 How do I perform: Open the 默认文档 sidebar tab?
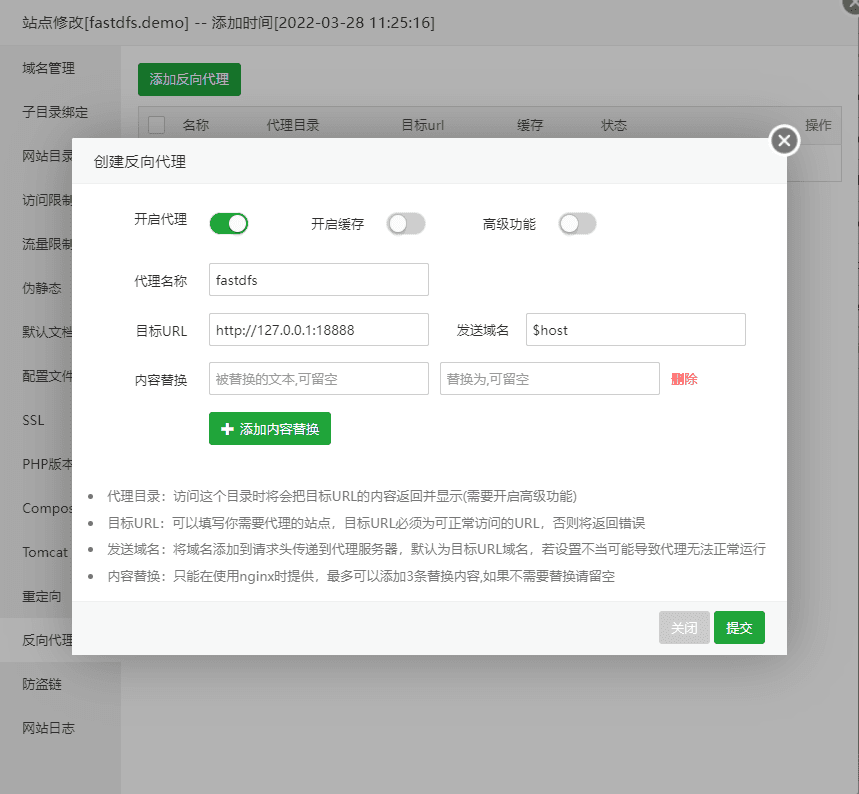pos(36,332)
